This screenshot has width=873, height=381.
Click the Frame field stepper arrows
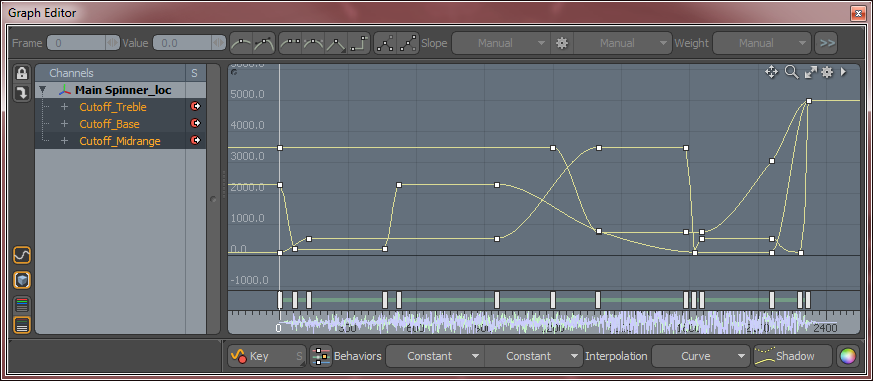113,43
